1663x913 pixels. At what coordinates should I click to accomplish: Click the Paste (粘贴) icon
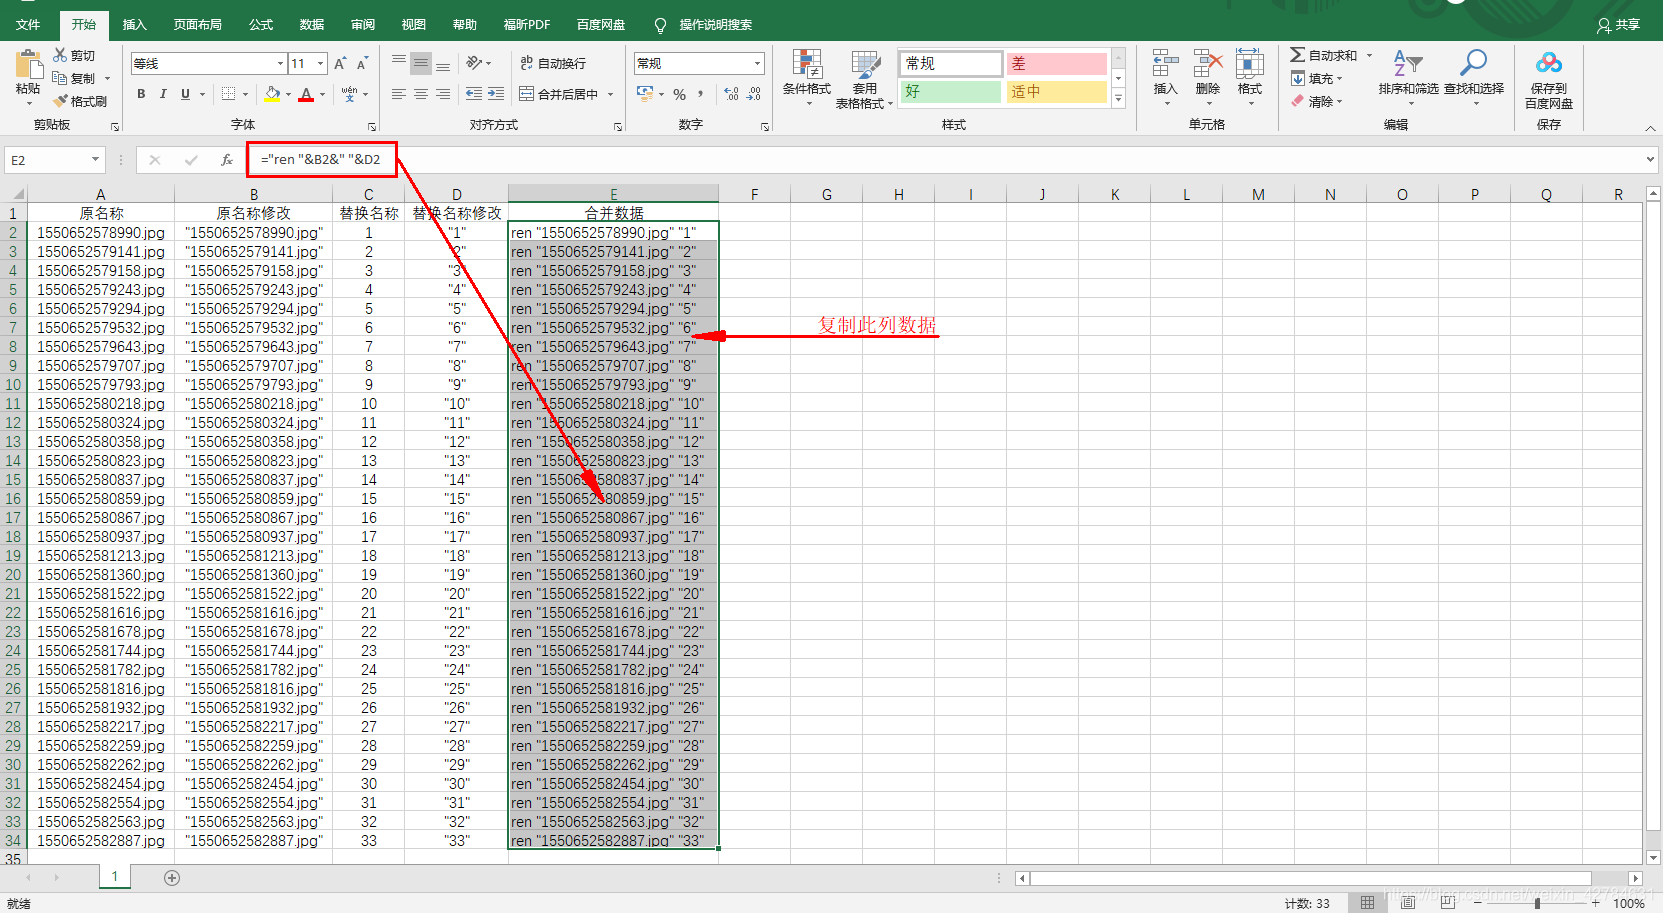click(x=27, y=66)
